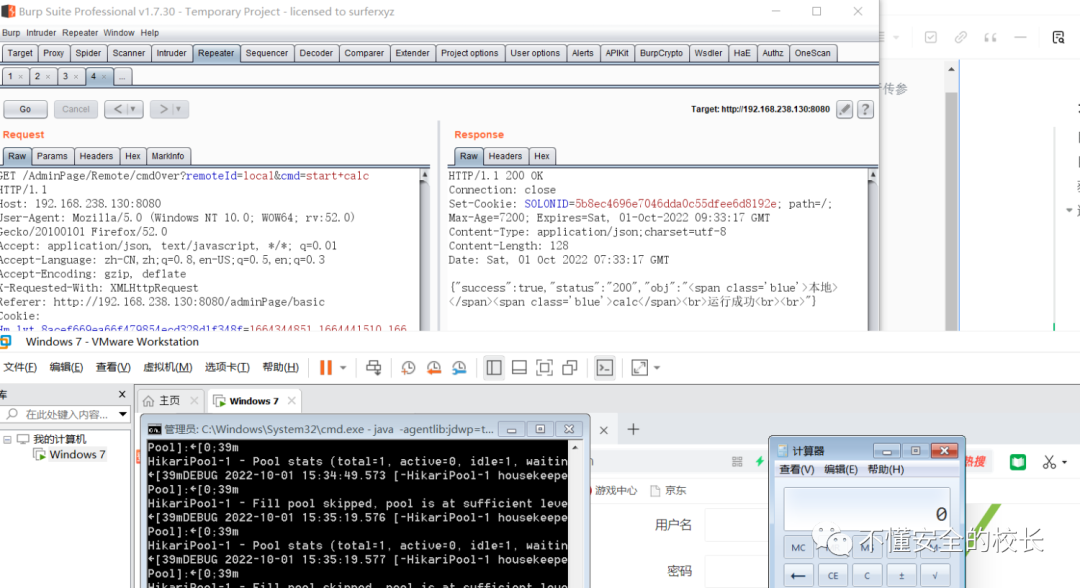1080x588 pixels.
Task: Click calculator square root button
Action: click(x=935, y=576)
